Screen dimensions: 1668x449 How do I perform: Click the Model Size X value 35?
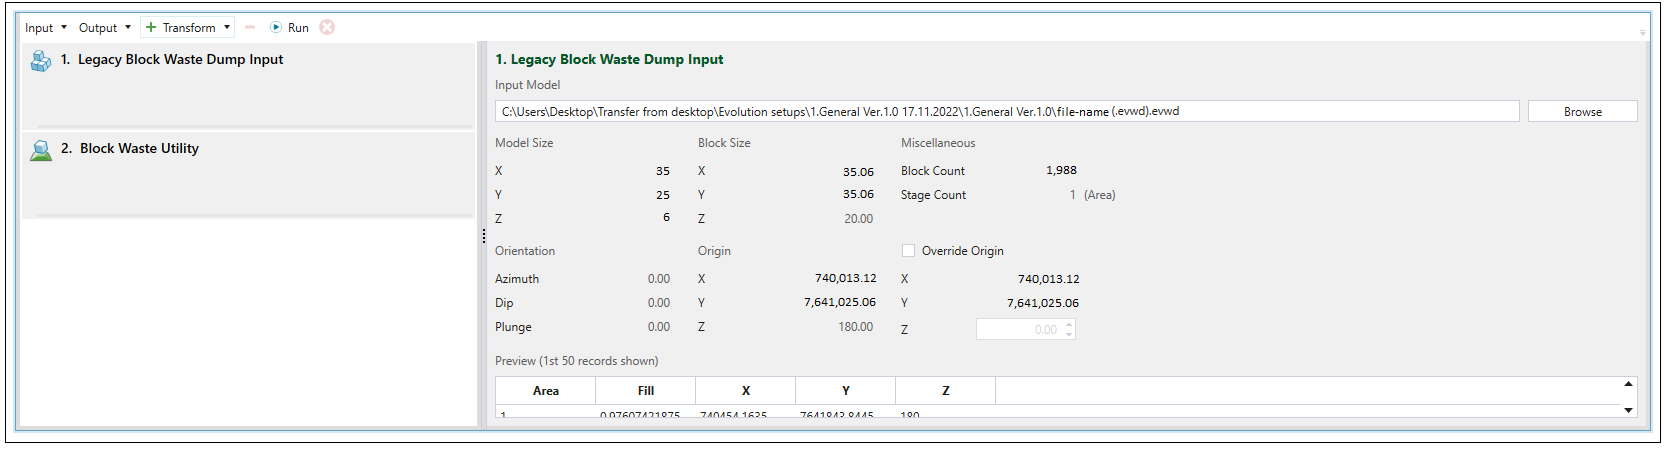(x=663, y=171)
